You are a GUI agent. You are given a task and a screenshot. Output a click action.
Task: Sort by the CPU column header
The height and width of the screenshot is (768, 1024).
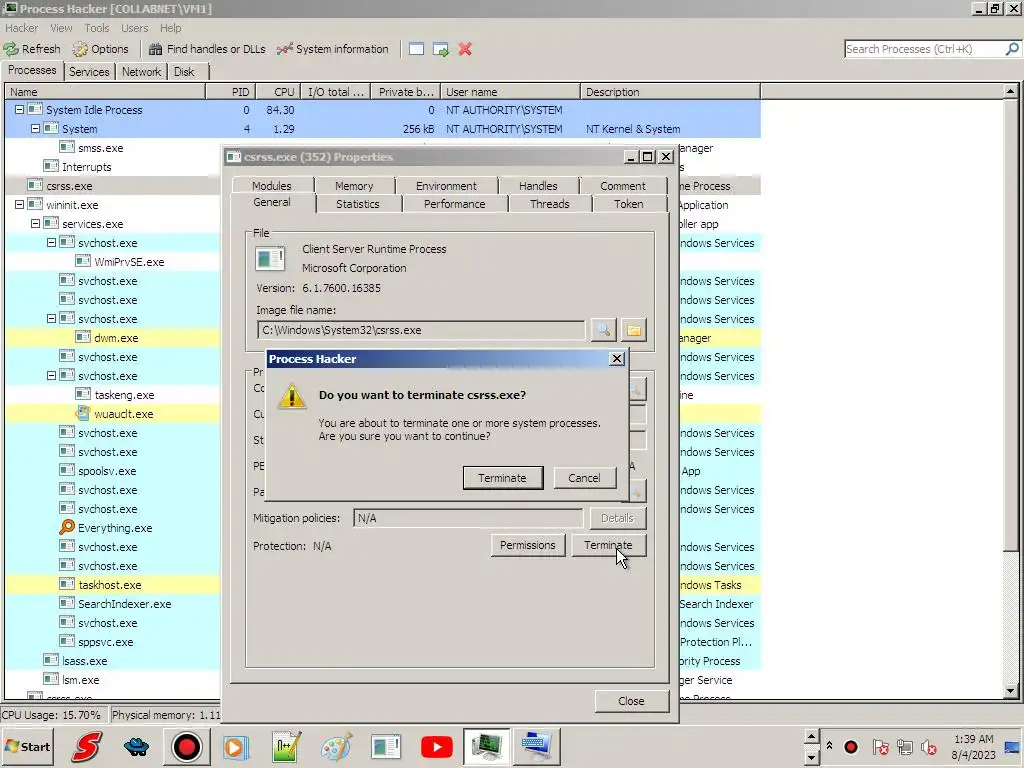(x=280, y=92)
